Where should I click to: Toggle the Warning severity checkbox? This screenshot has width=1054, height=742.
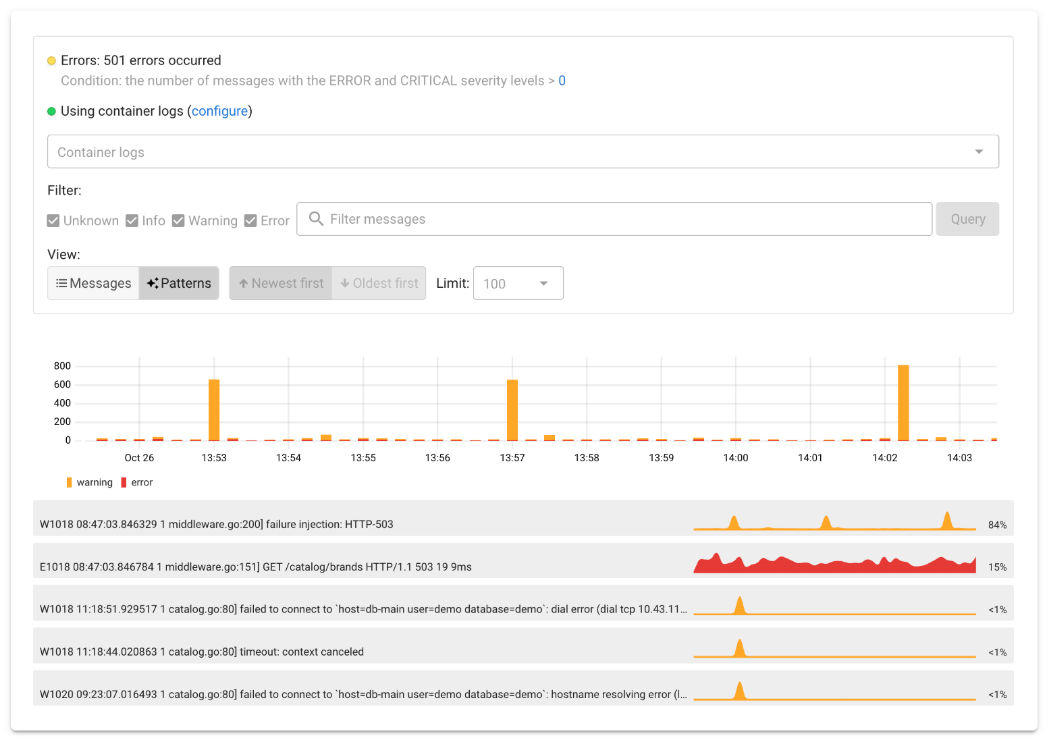tap(178, 220)
